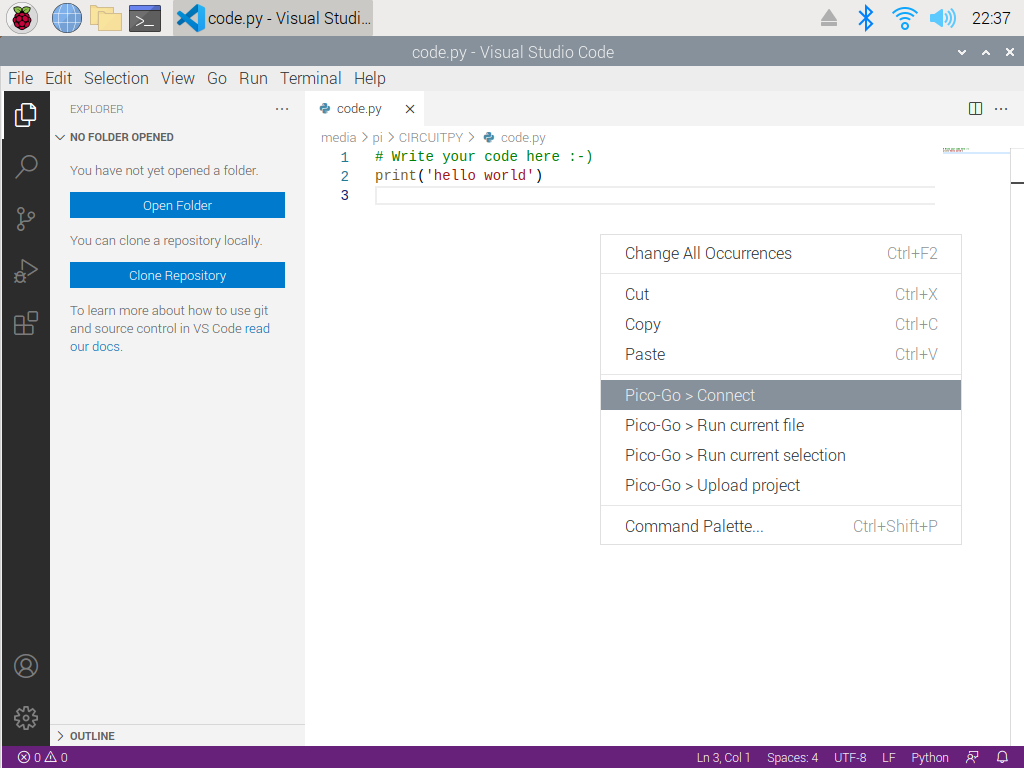1024x768 pixels.
Task: Click the feedback icon in status bar
Action: point(972,758)
